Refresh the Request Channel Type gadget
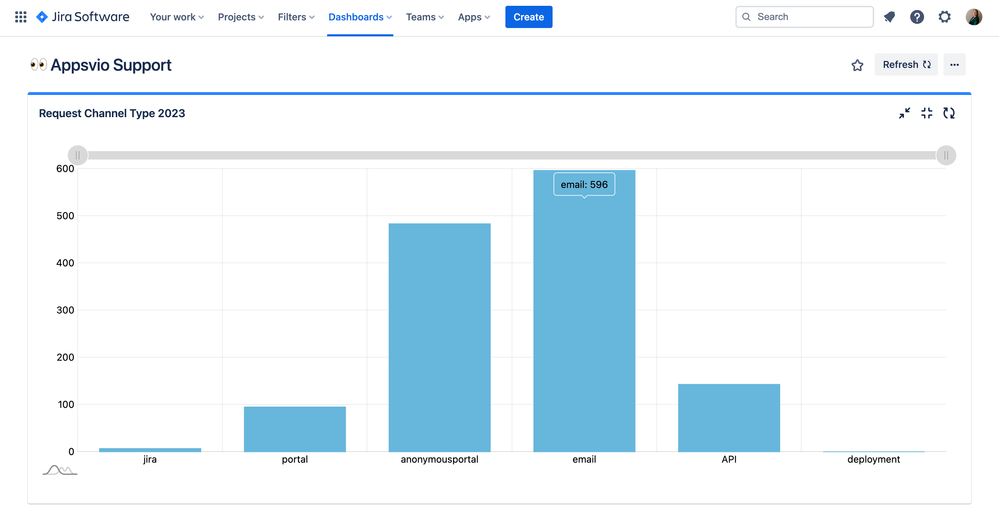The height and width of the screenshot is (516, 999). [949, 113]
